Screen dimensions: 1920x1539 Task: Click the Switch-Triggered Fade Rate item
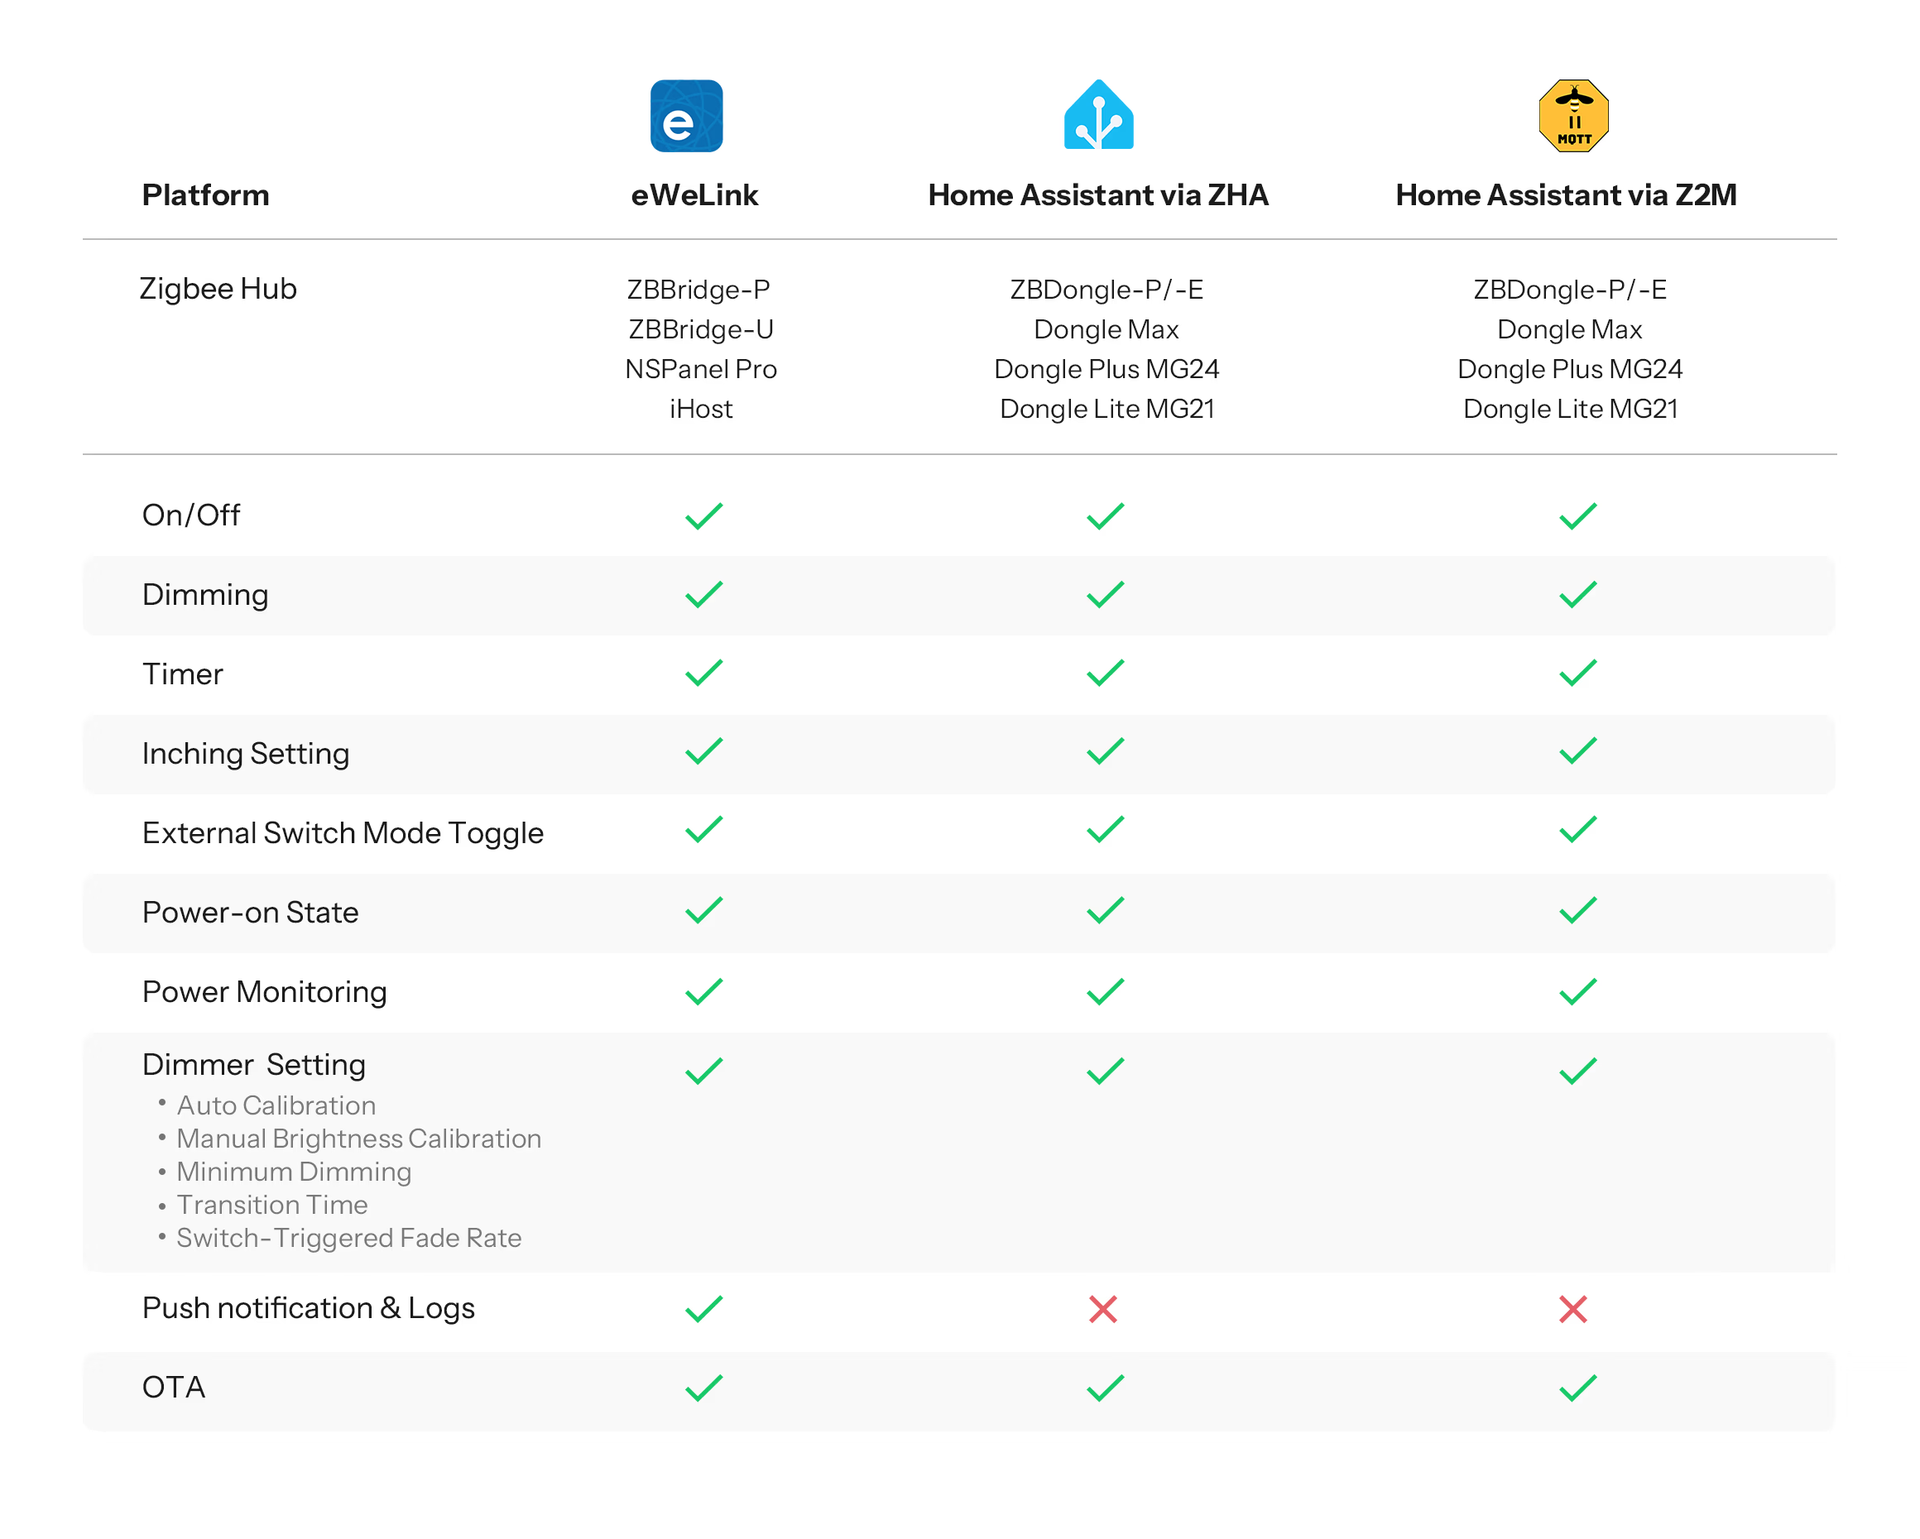coord(349,1238)
